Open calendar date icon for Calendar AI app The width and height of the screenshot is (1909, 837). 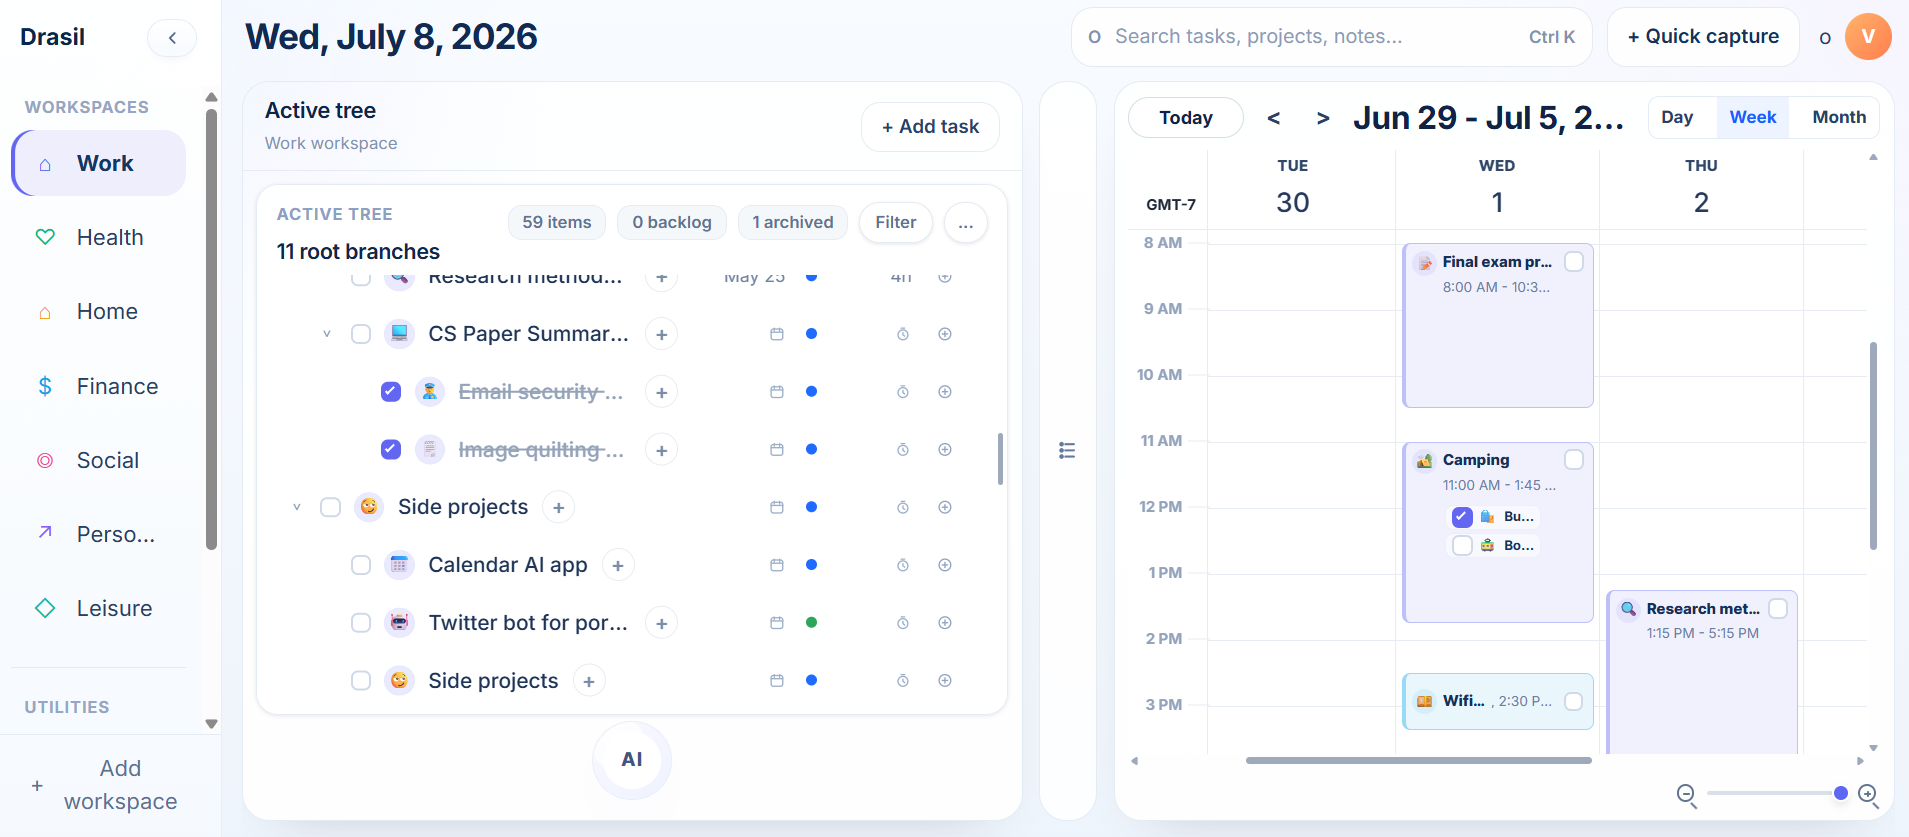(x=777, y=565)
